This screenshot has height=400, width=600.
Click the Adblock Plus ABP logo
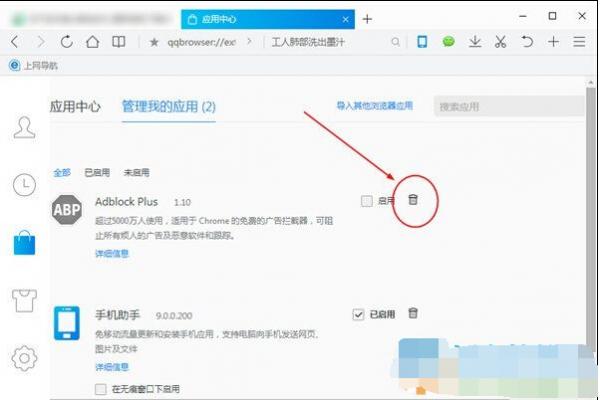point(67,209)
